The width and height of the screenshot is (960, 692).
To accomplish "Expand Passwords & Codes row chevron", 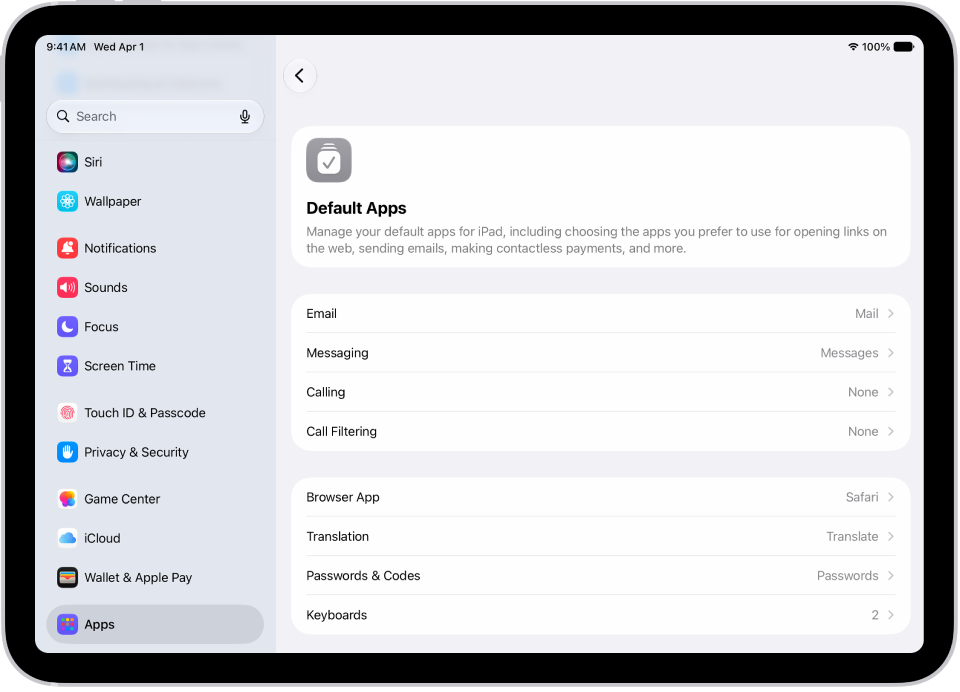I will 891,576.
